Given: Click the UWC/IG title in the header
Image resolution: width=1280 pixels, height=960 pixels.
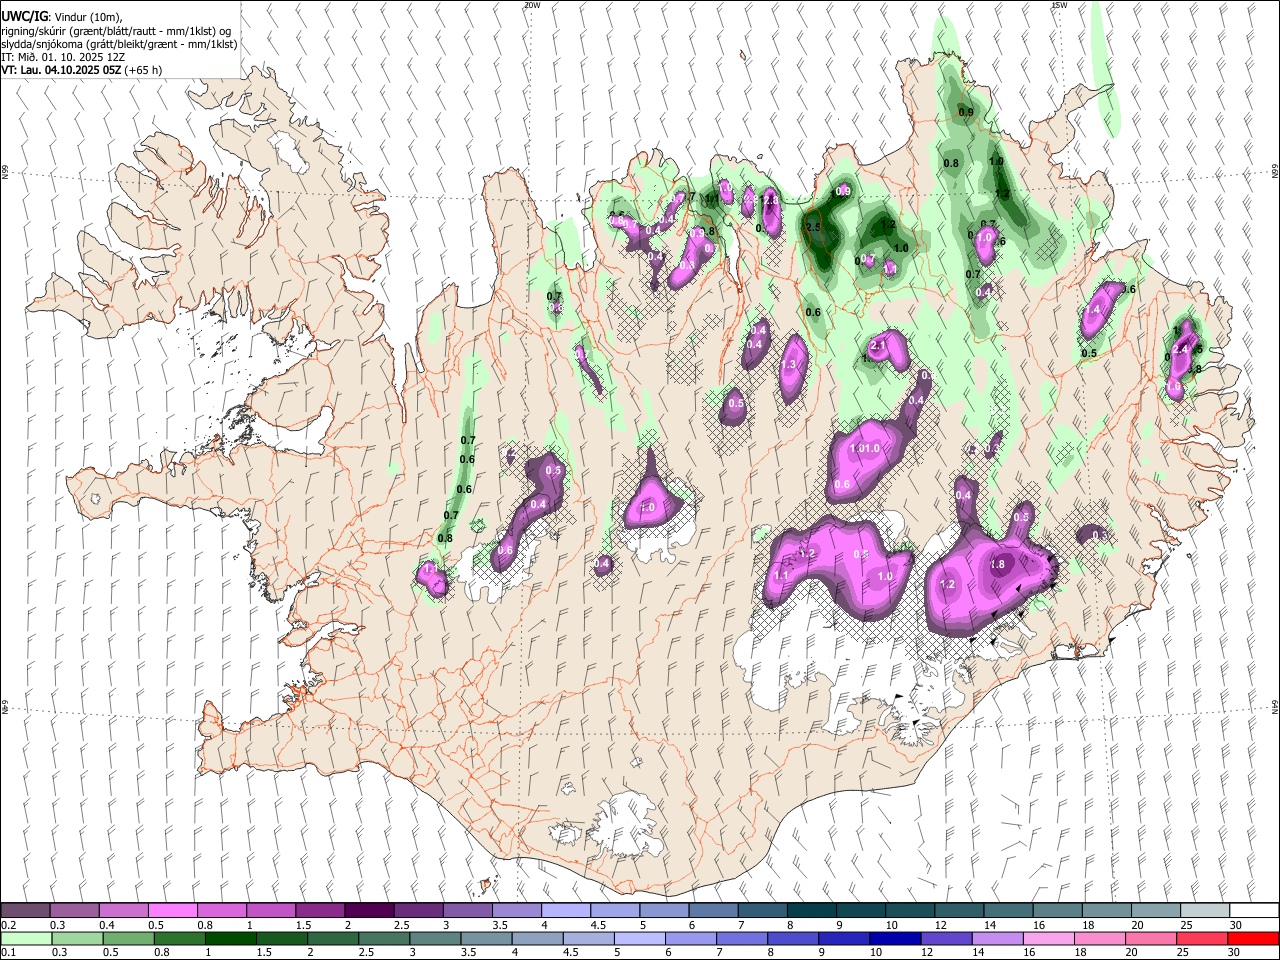Looking at the screenshot, I should coord(24,17).
